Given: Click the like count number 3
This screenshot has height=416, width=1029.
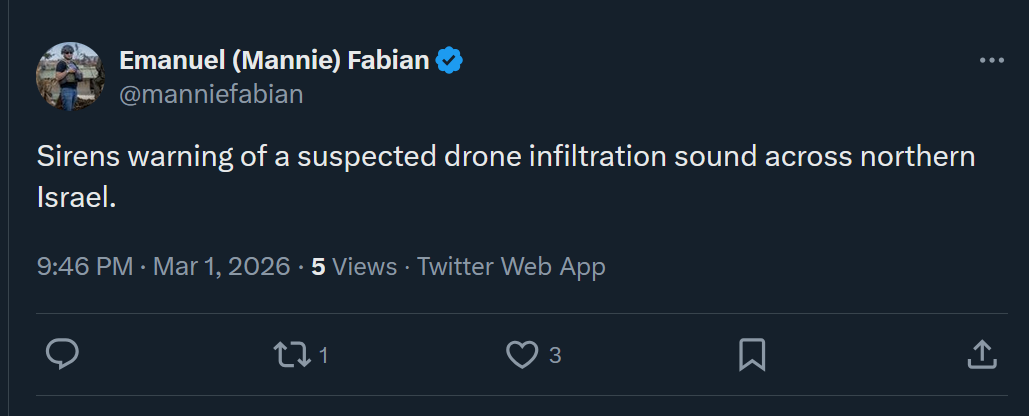Looking at the screenshot, I should pos(554,355).
